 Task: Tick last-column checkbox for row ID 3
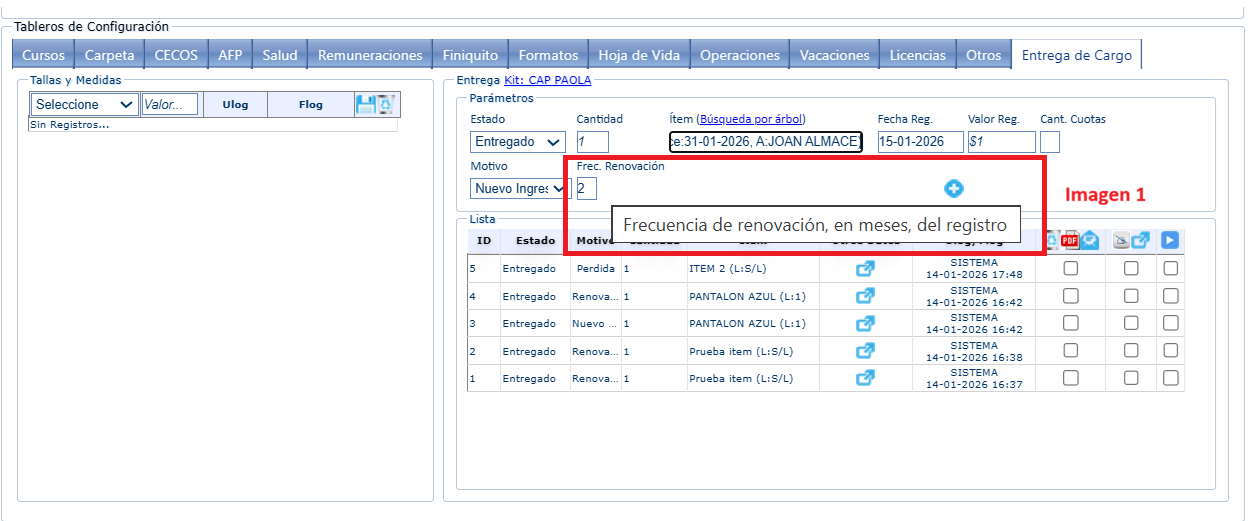1170,324
